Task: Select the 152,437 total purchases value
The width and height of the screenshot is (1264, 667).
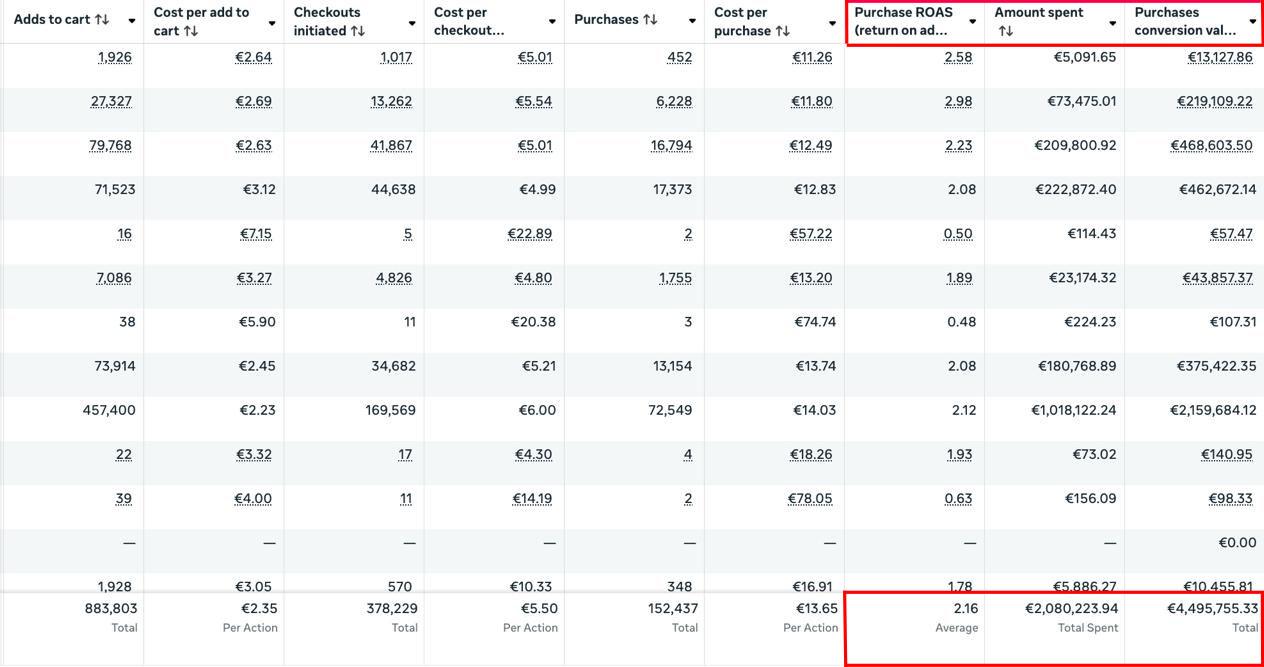Action: [x=672, y=608]
